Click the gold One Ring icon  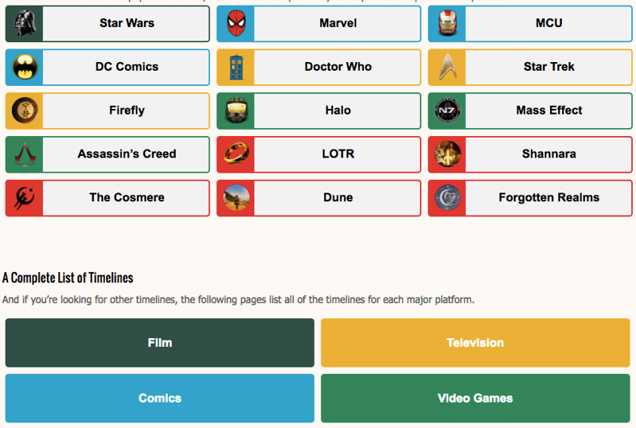click(x=236, y=154)
